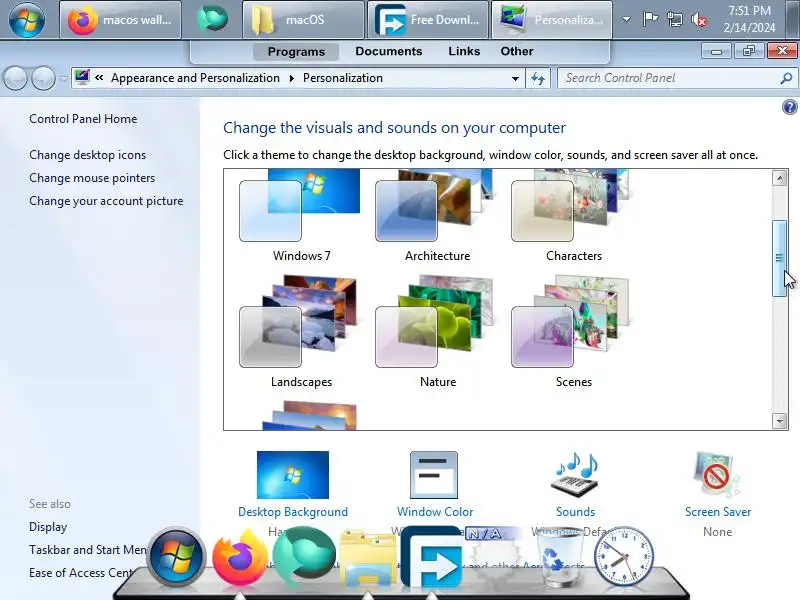Image resolution: width=800 pixels, height=600 pixels.
Task: Open the Other tab
Action: click(x=517, y=52)
